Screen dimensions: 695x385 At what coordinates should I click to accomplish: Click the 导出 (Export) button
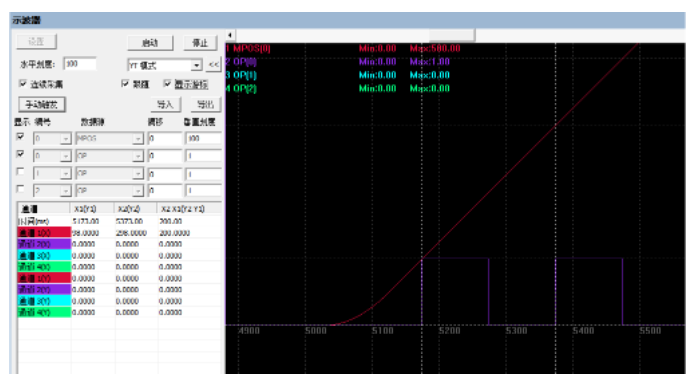[x=205, y=104]
